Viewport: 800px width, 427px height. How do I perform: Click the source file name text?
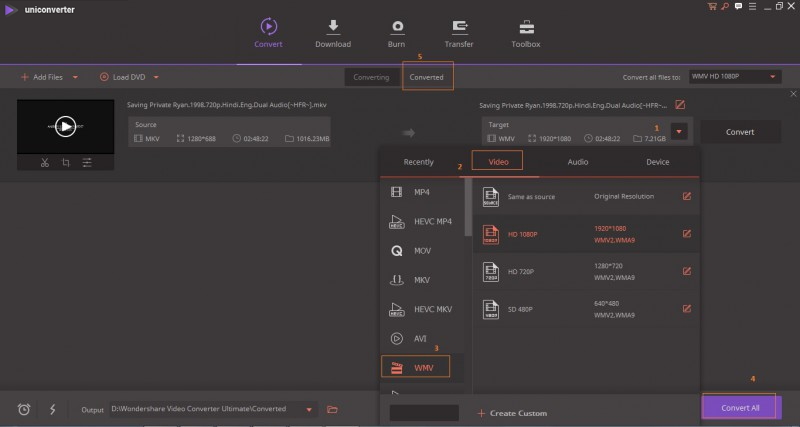(227, 105)
